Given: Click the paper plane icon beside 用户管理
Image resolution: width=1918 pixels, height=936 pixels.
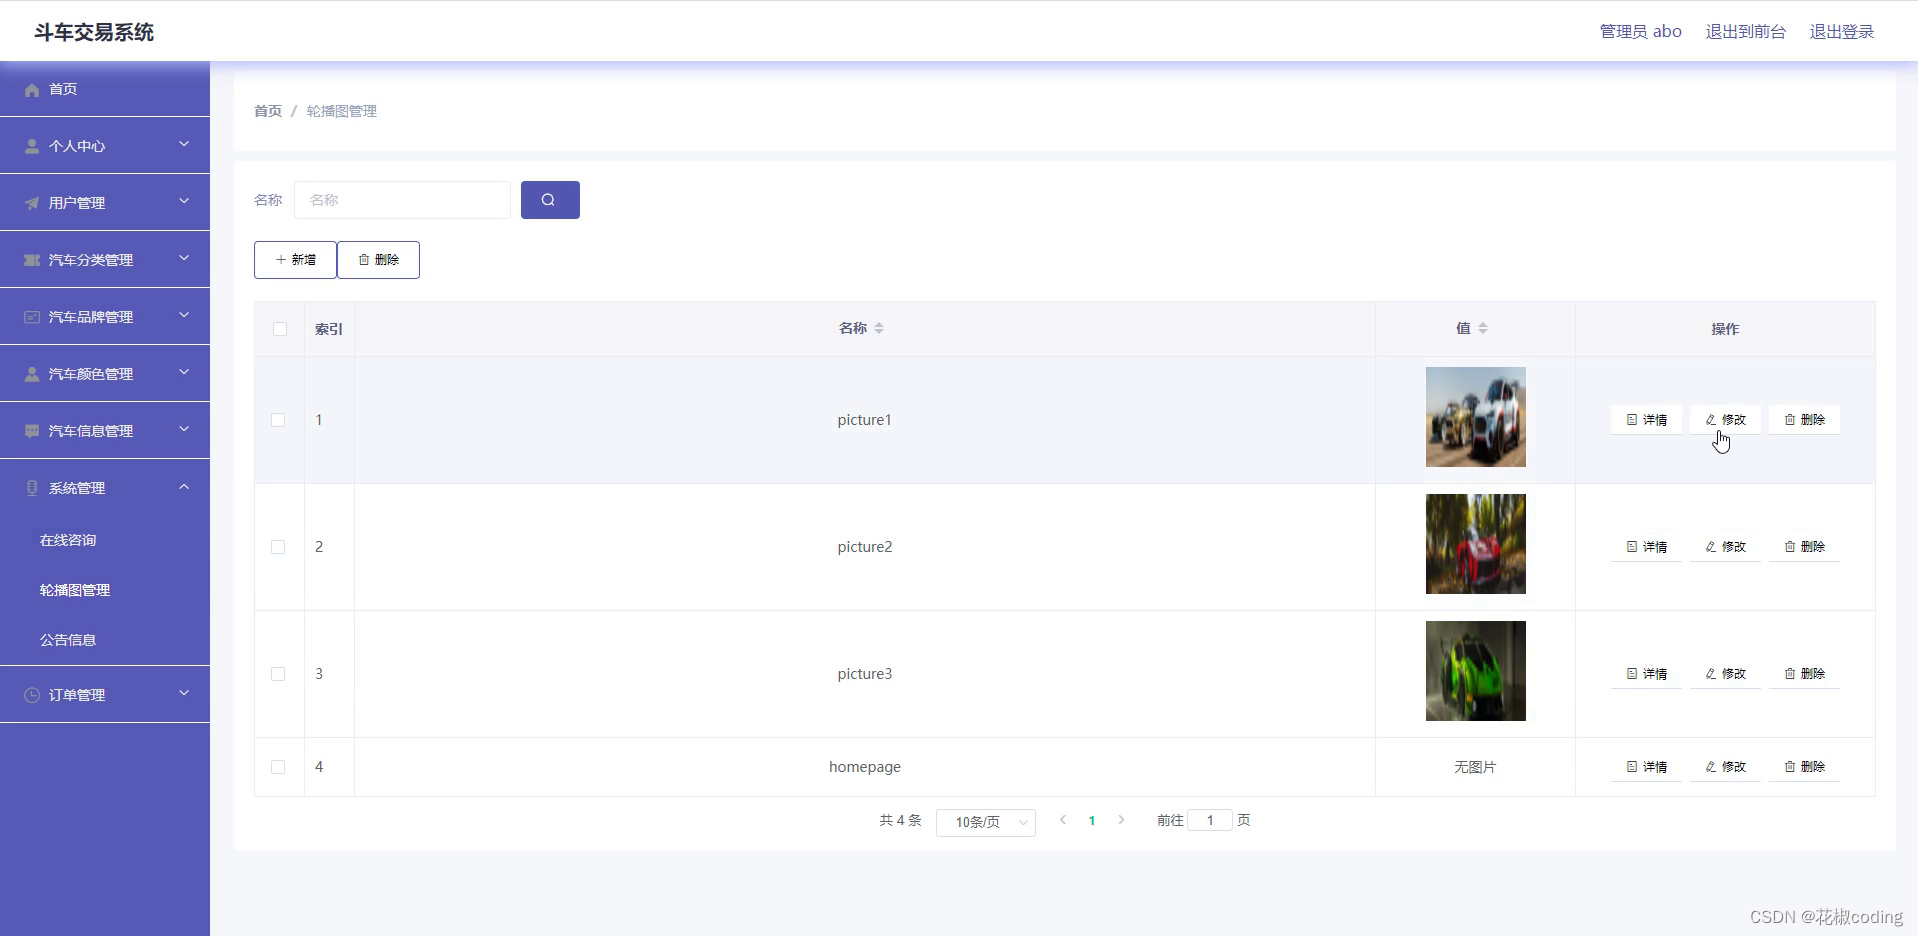Looking at the screenshot, I should (x=32, y=203).
